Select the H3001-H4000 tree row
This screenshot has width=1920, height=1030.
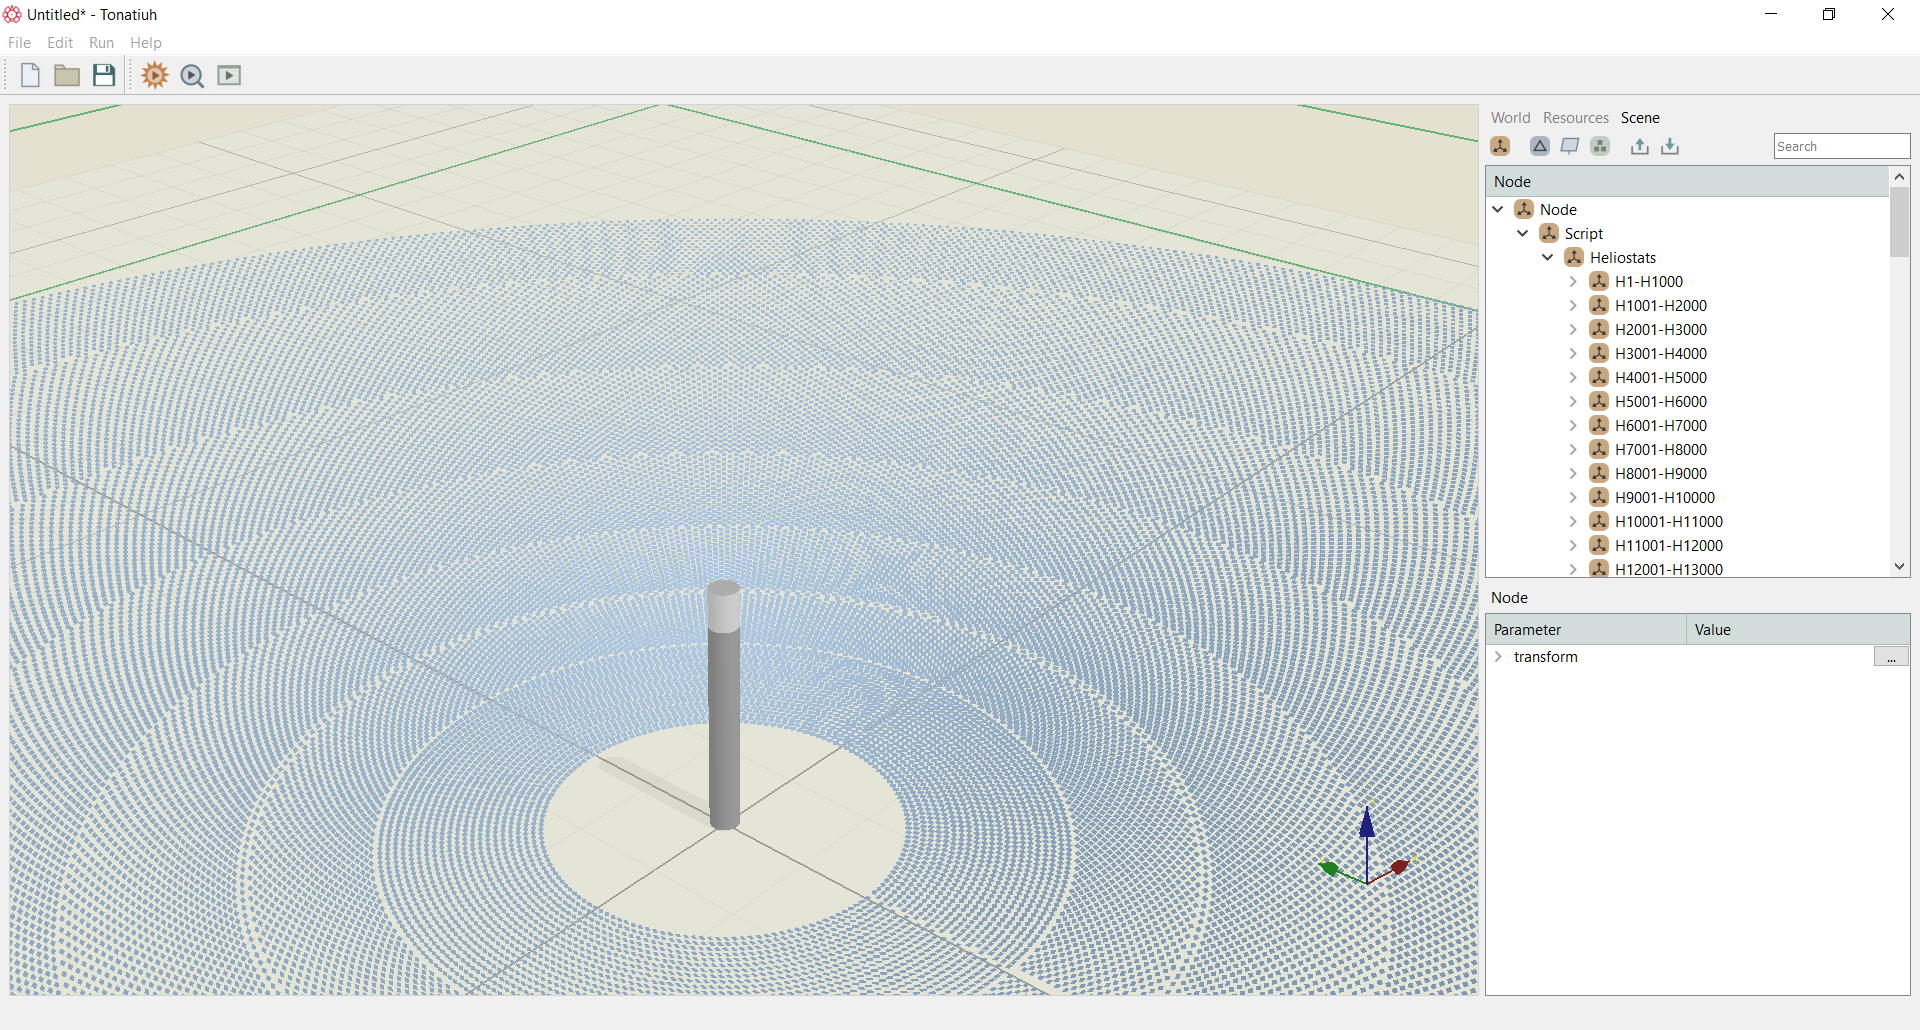[x=1660, y=353]
